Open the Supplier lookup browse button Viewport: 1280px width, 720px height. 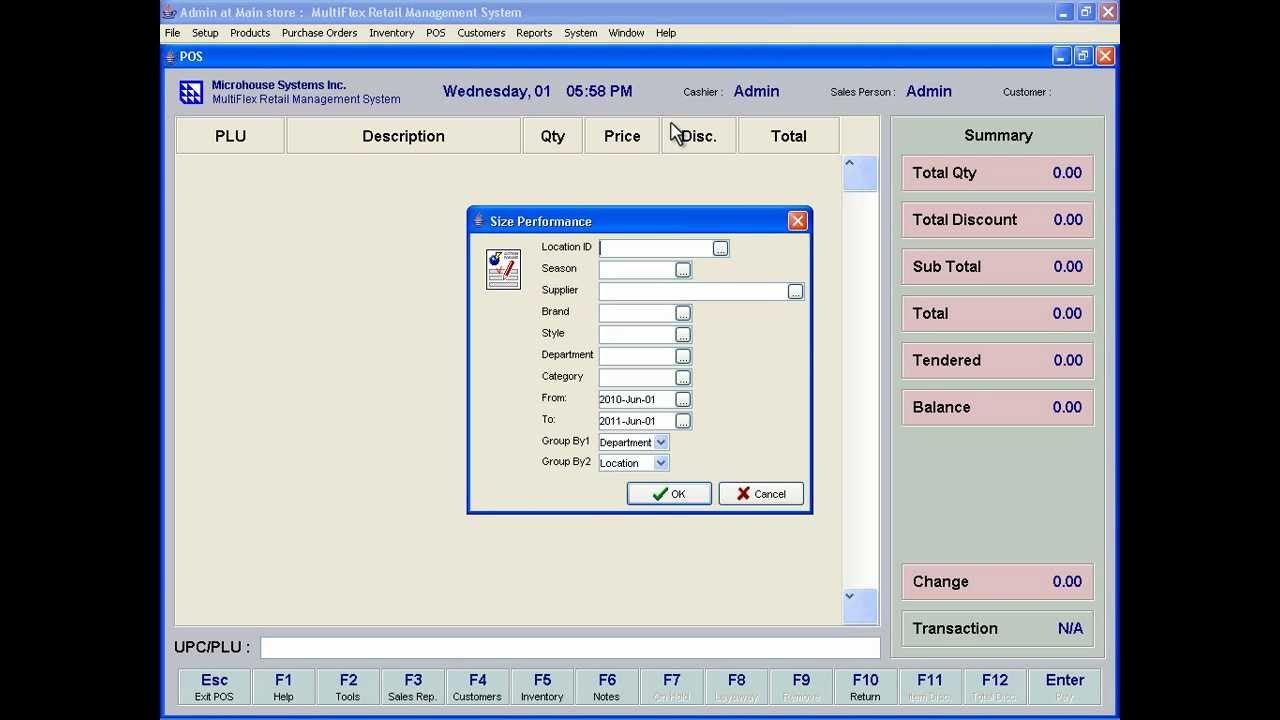click(795, 291)
